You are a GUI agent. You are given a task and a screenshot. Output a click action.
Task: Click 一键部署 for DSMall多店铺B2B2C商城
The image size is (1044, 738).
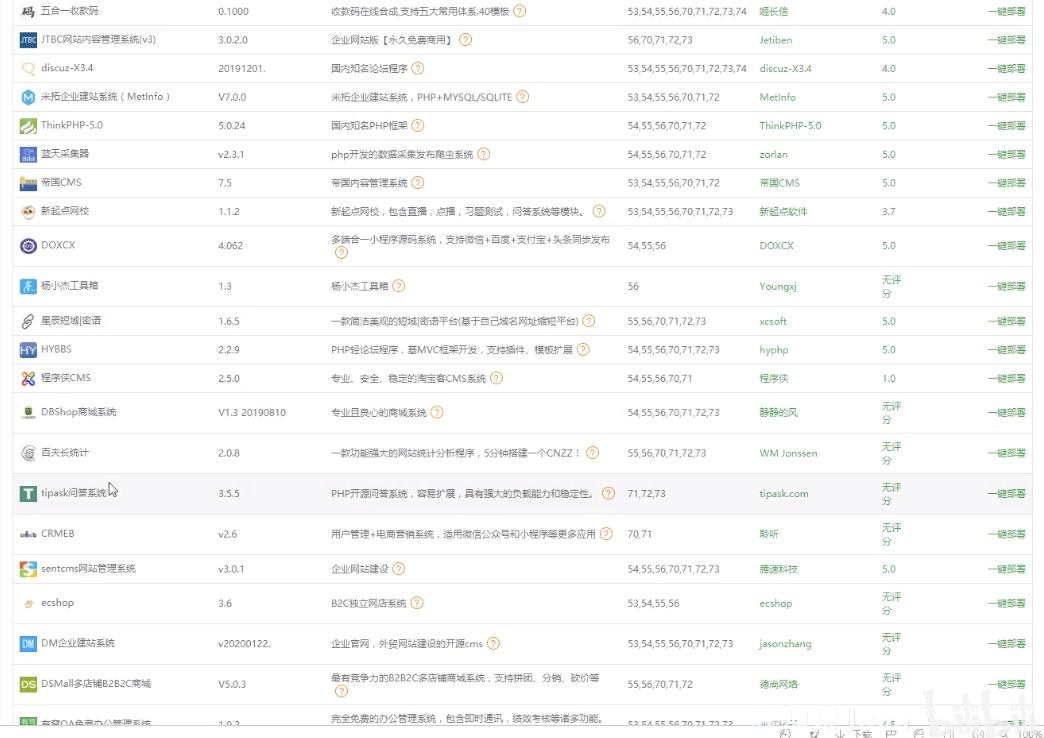coord(1006,684)
